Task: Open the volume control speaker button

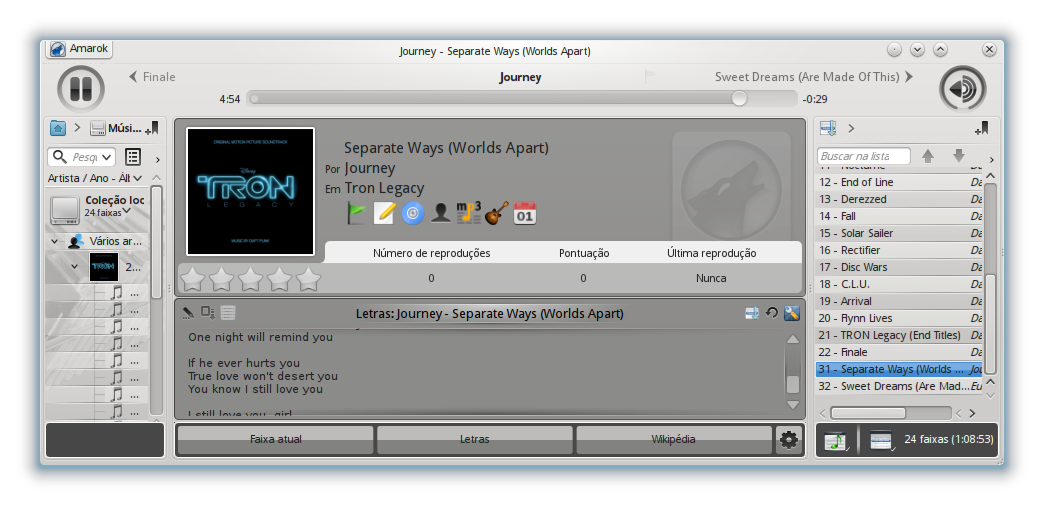Action: click(962, 89)
